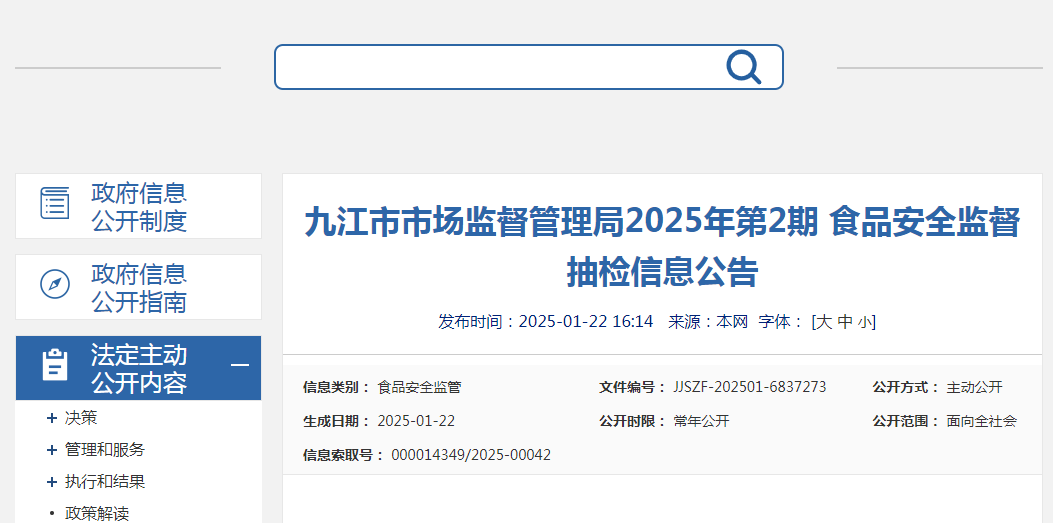Select the 法定主动公开内容 menu header

click(x=138, y=368)
